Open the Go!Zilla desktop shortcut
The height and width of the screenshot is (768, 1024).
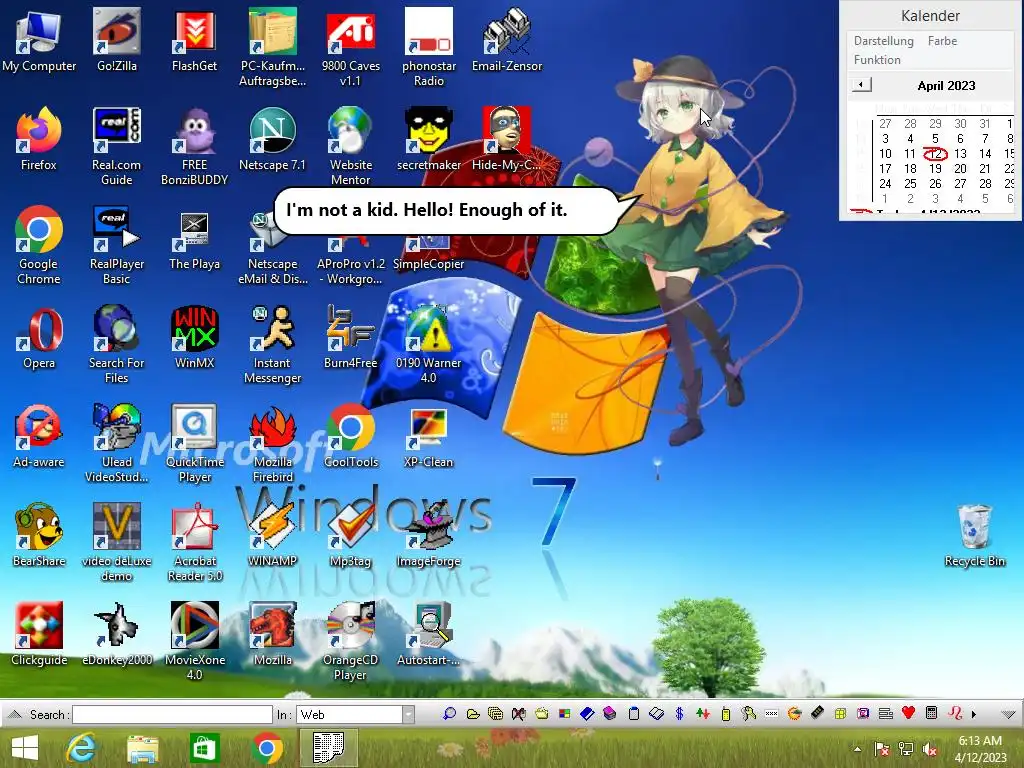pyautogui.click(x=116, y=39)
